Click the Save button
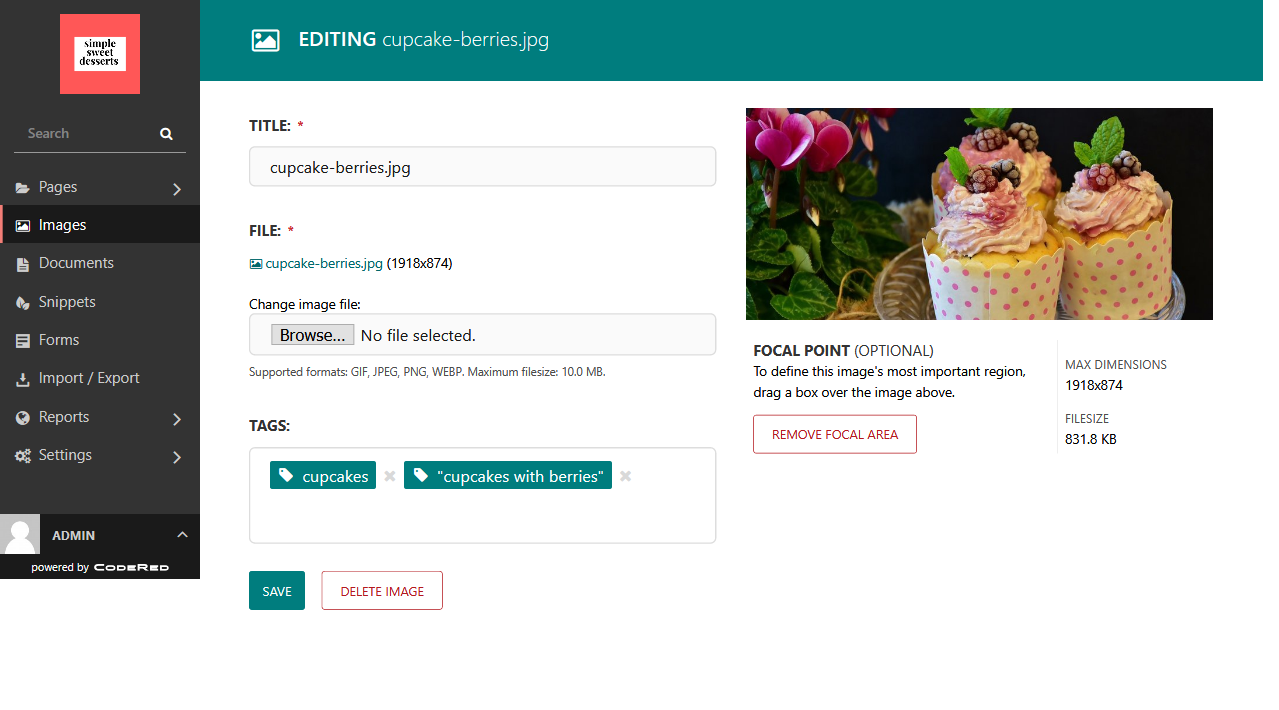 [277, 591]
